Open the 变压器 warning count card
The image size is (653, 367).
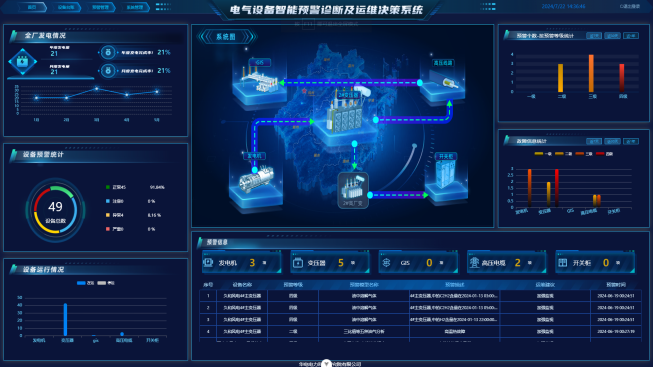coord(330,262)
